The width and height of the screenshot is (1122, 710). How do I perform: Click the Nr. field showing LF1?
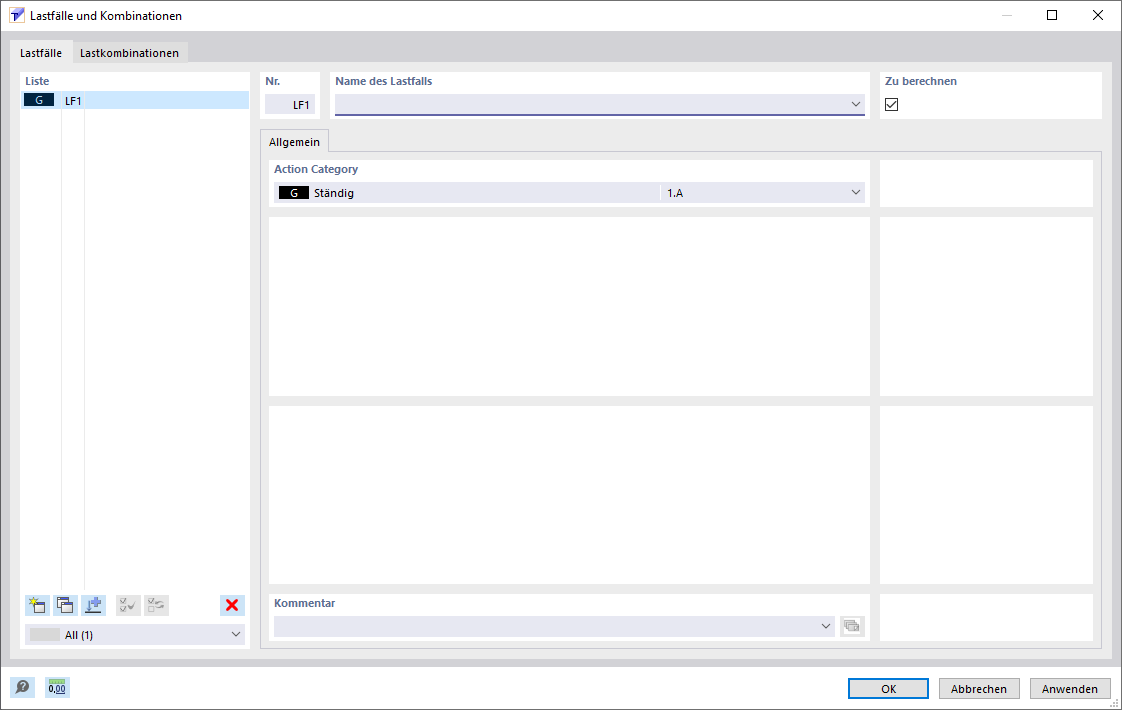point(290,104)
